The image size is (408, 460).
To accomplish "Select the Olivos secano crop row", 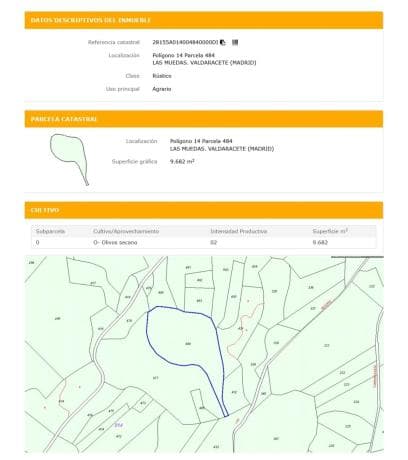I will [x=204, y=242].
